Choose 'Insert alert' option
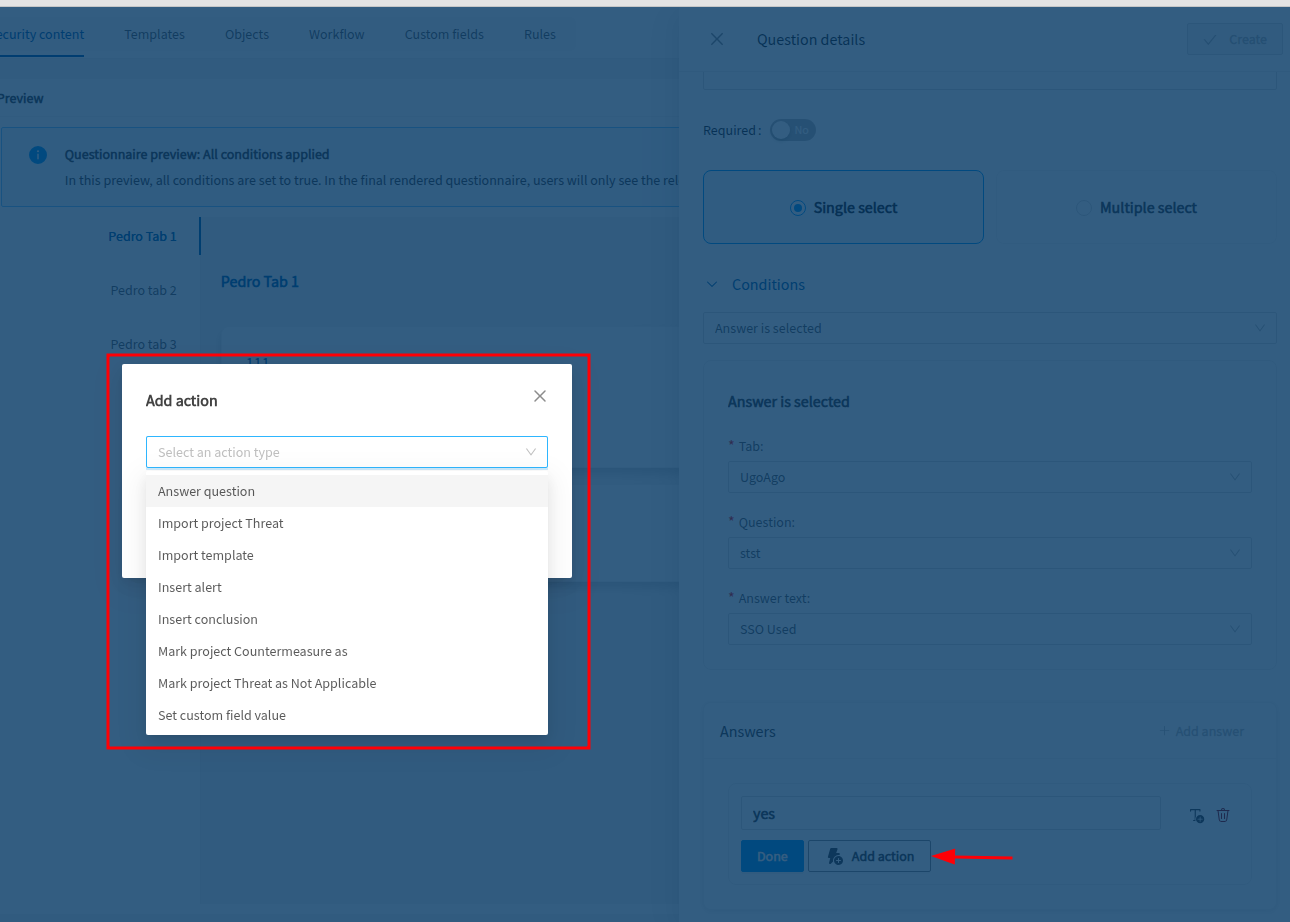 point(347,587)
